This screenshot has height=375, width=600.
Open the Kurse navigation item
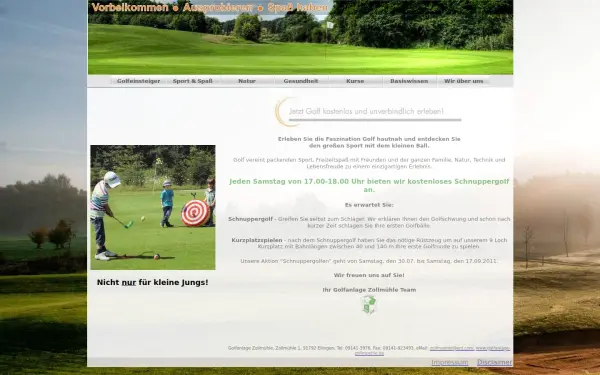tap(355, 81)
